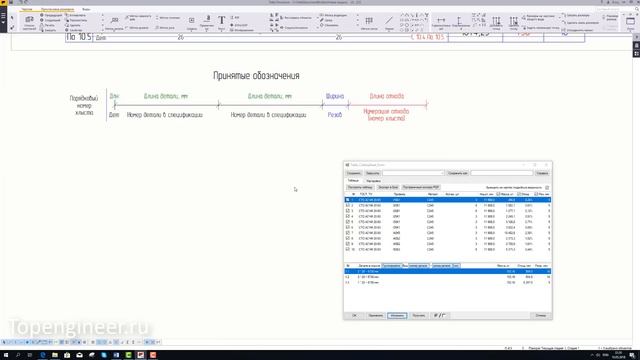The image size is (640, 360).
Task: Open Справка help in the dialog
Action: [x=542, y=173]
